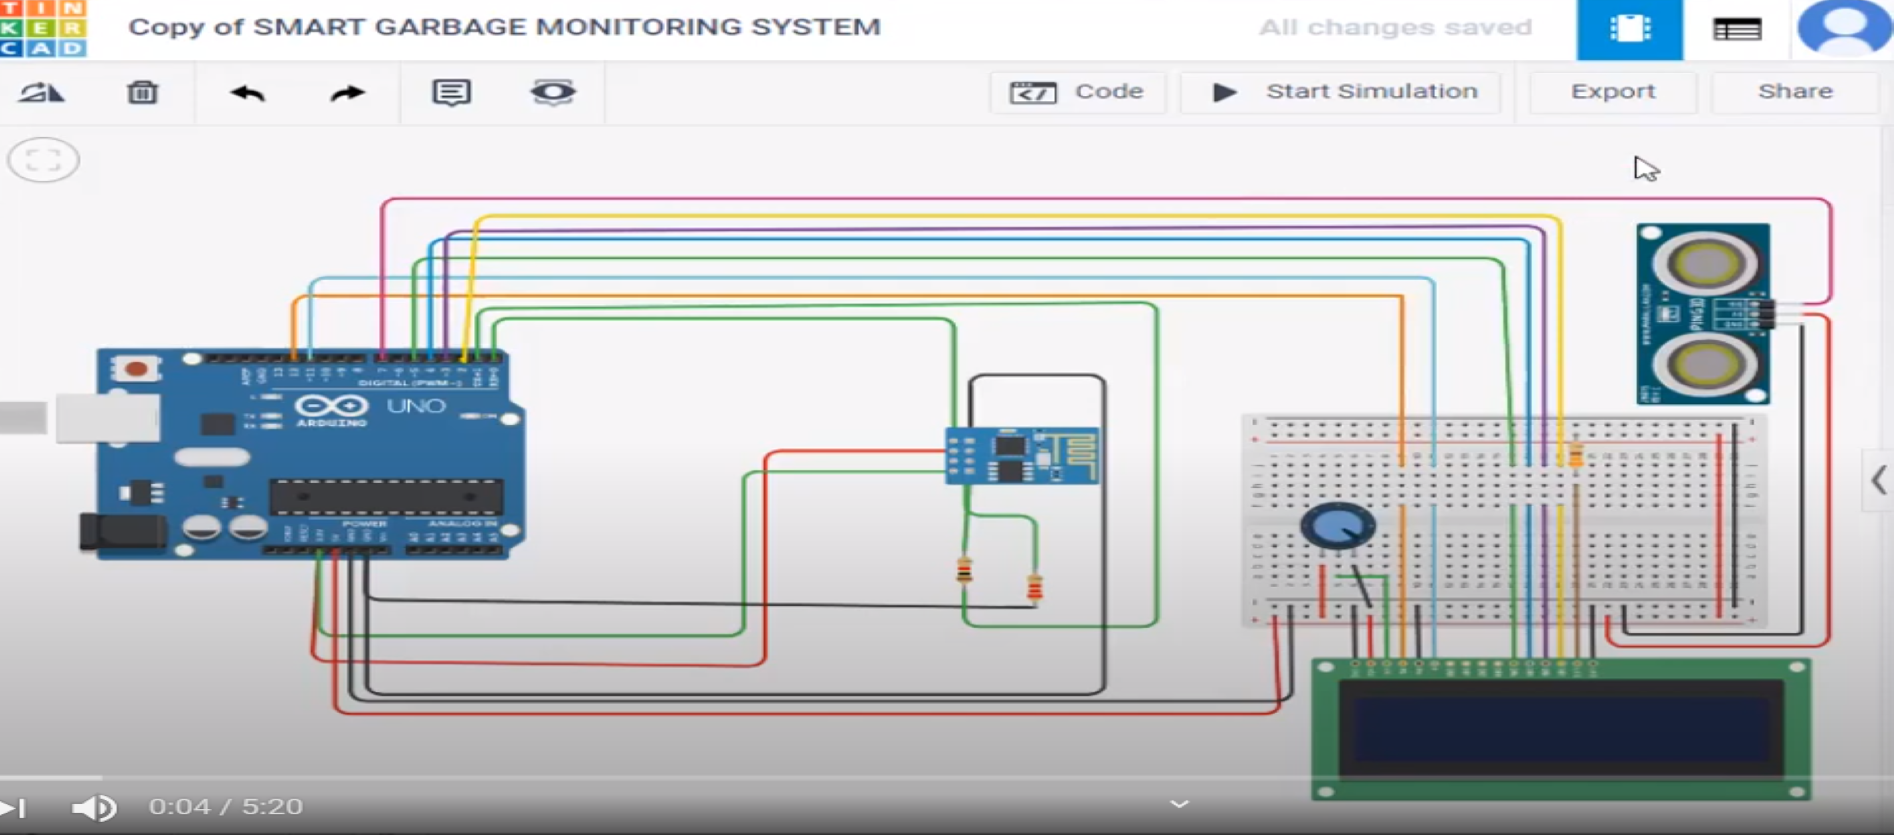This screenshot has height=835, width=1894.
Task: Delete with the trash can icon
Action: [x=142, y=93]
